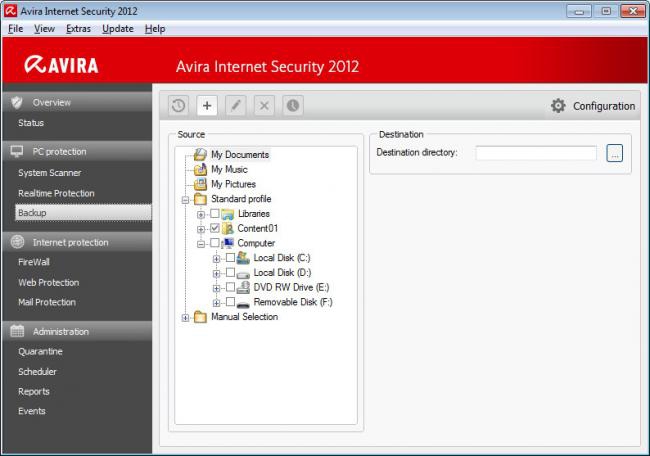
Task: Click the Local Disk (D:) drive icon
Action: coord(243,274)
